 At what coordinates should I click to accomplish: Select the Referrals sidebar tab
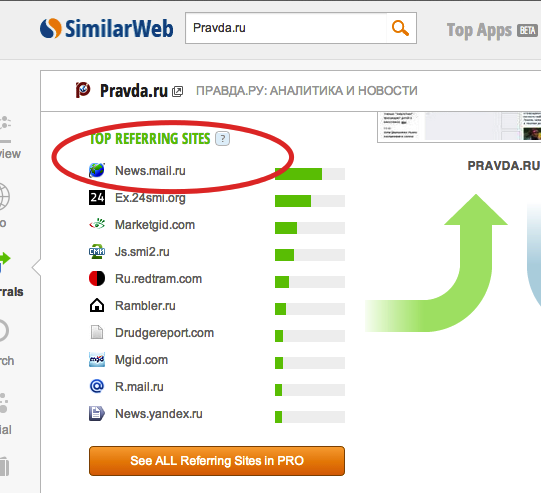(10, 276)
